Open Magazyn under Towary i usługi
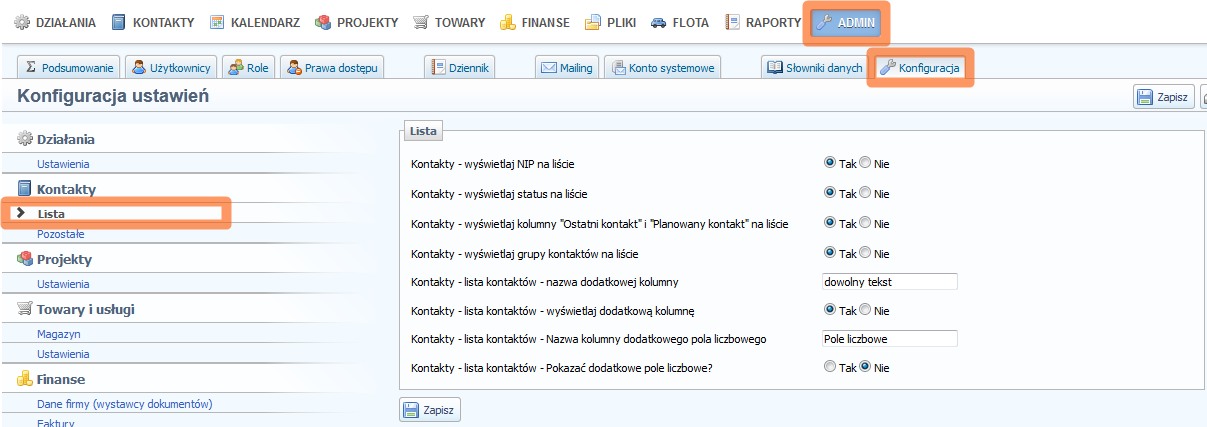The height and width of the screenshot is (427, 1207). click(58, 334)
